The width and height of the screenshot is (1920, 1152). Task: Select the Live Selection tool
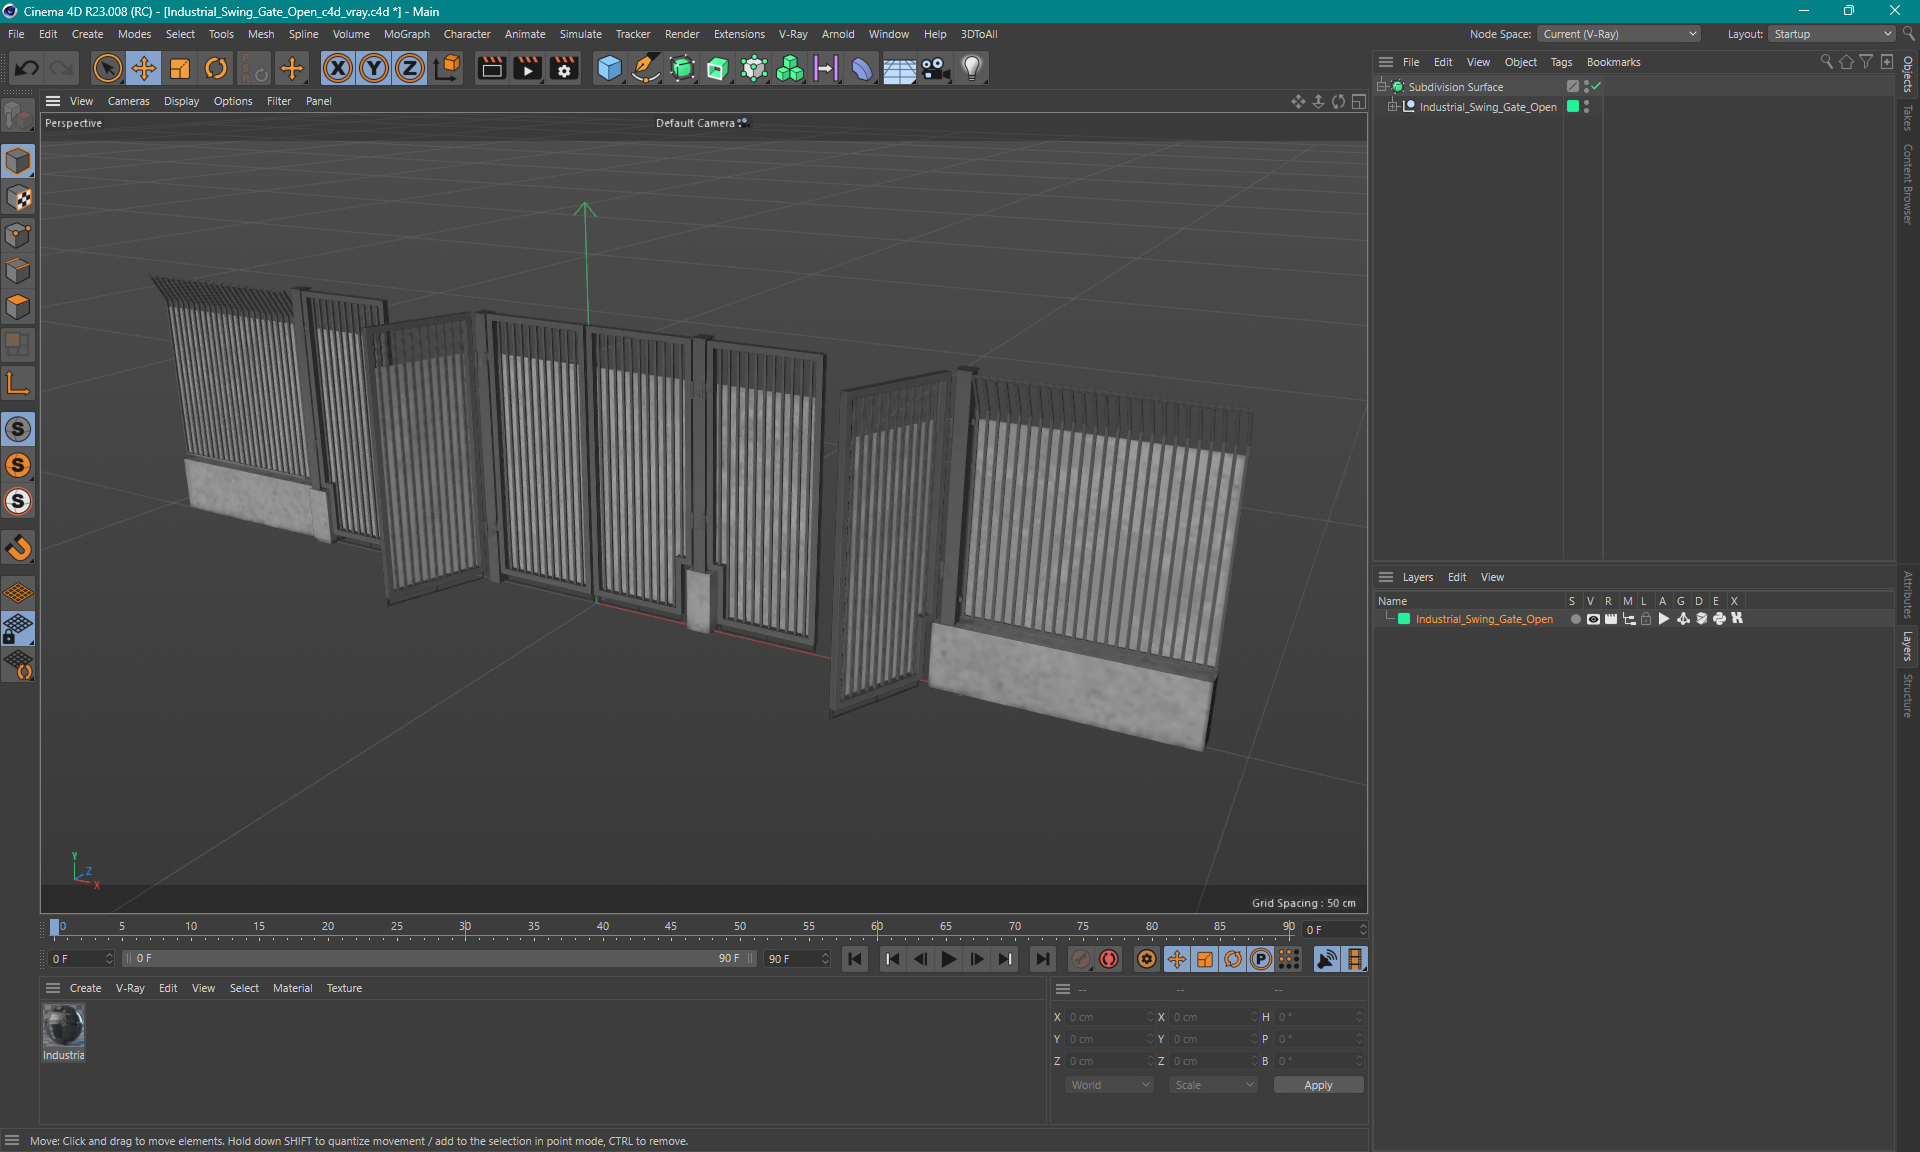[107, 68]
